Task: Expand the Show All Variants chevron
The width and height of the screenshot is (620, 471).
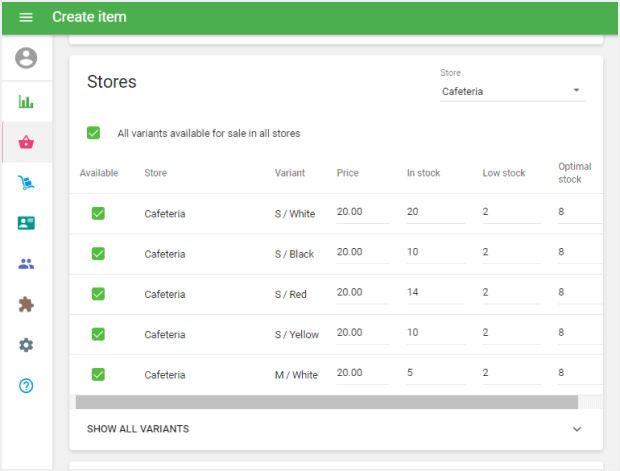Action: (x=577, y=429)
